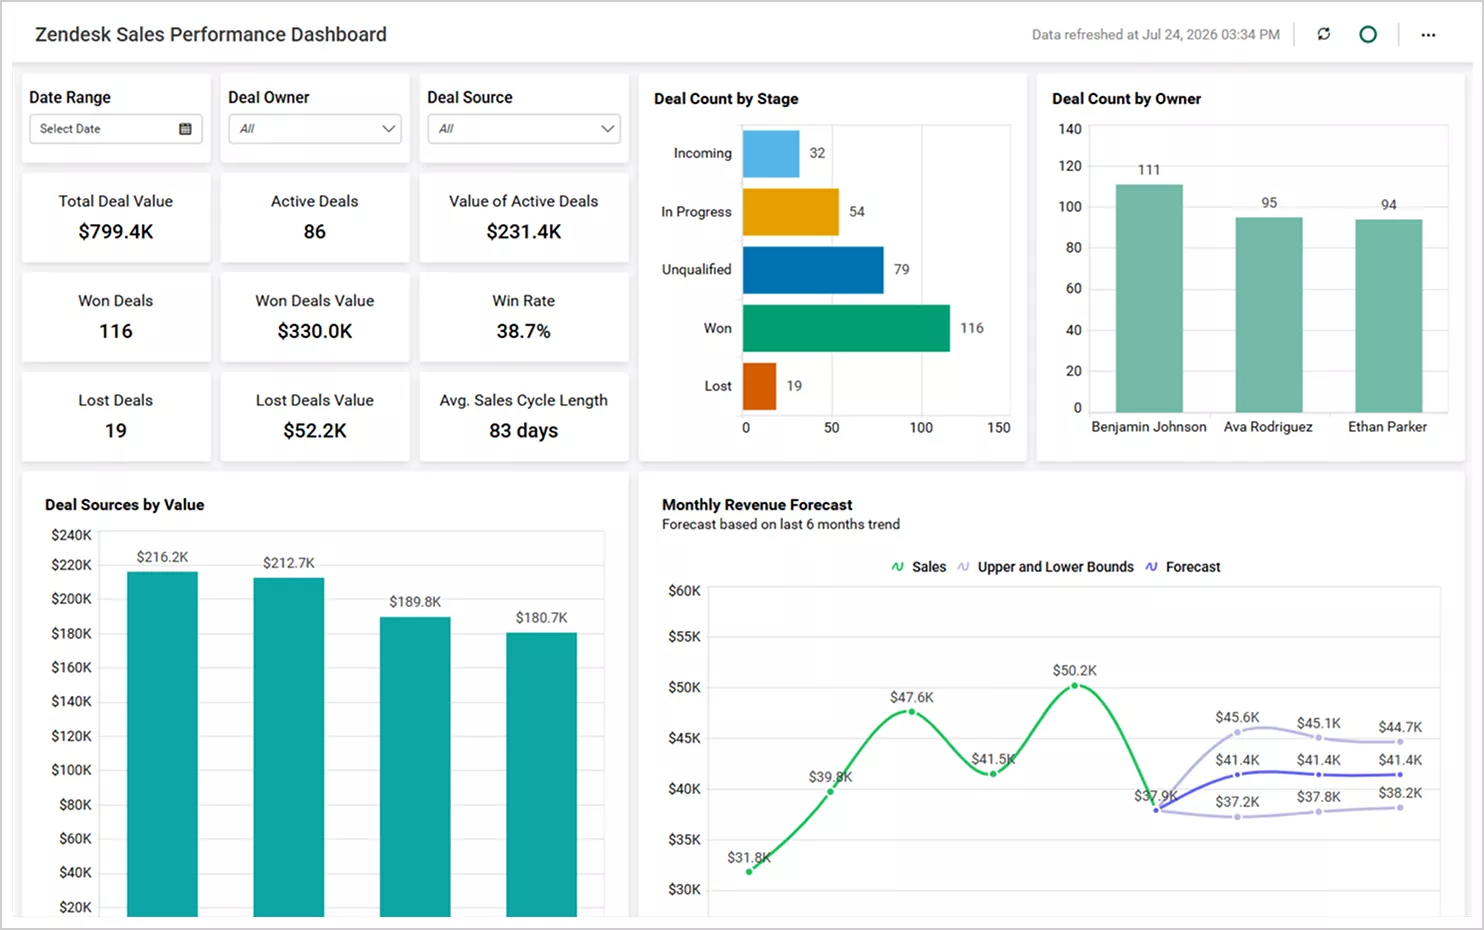Click Ethan Parker's deal count bar
This screenshot has height=930, width=1484.
pos(1389,316)
